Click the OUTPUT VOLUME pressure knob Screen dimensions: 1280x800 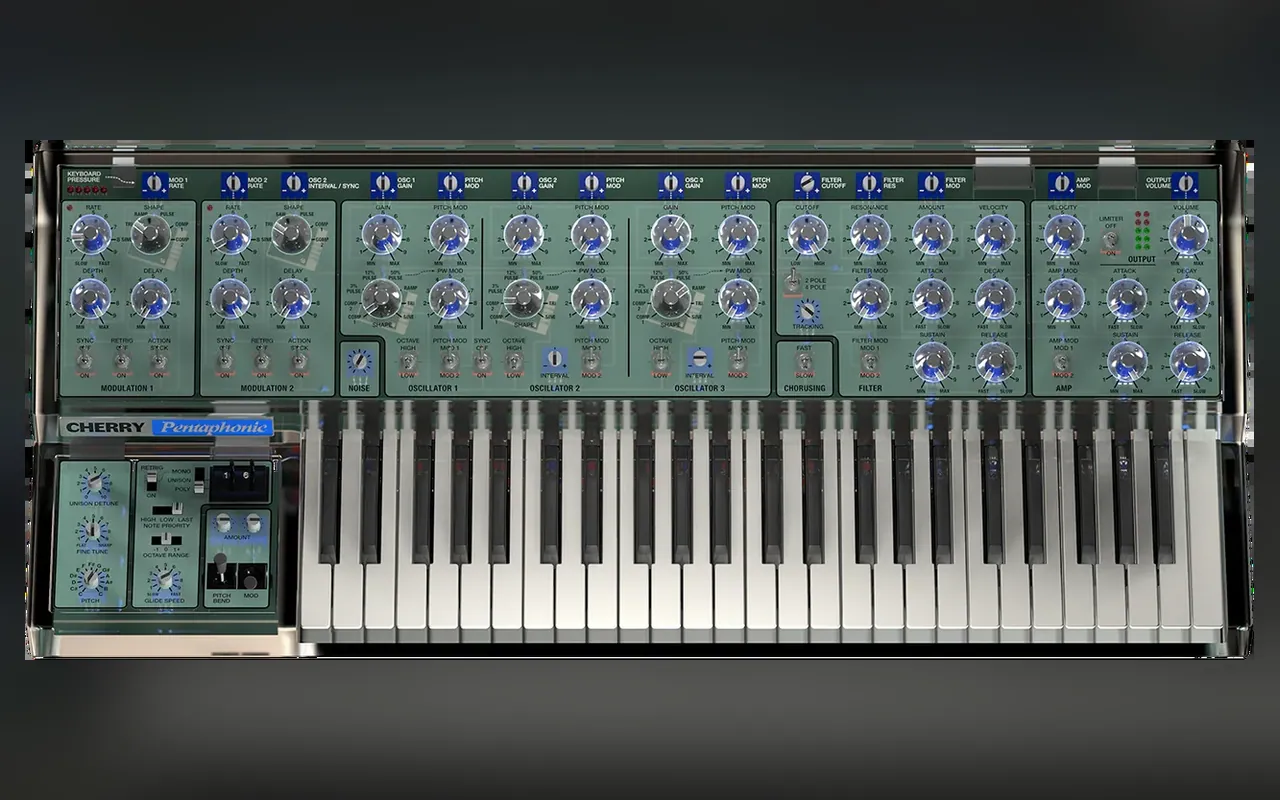point(1185,183)
